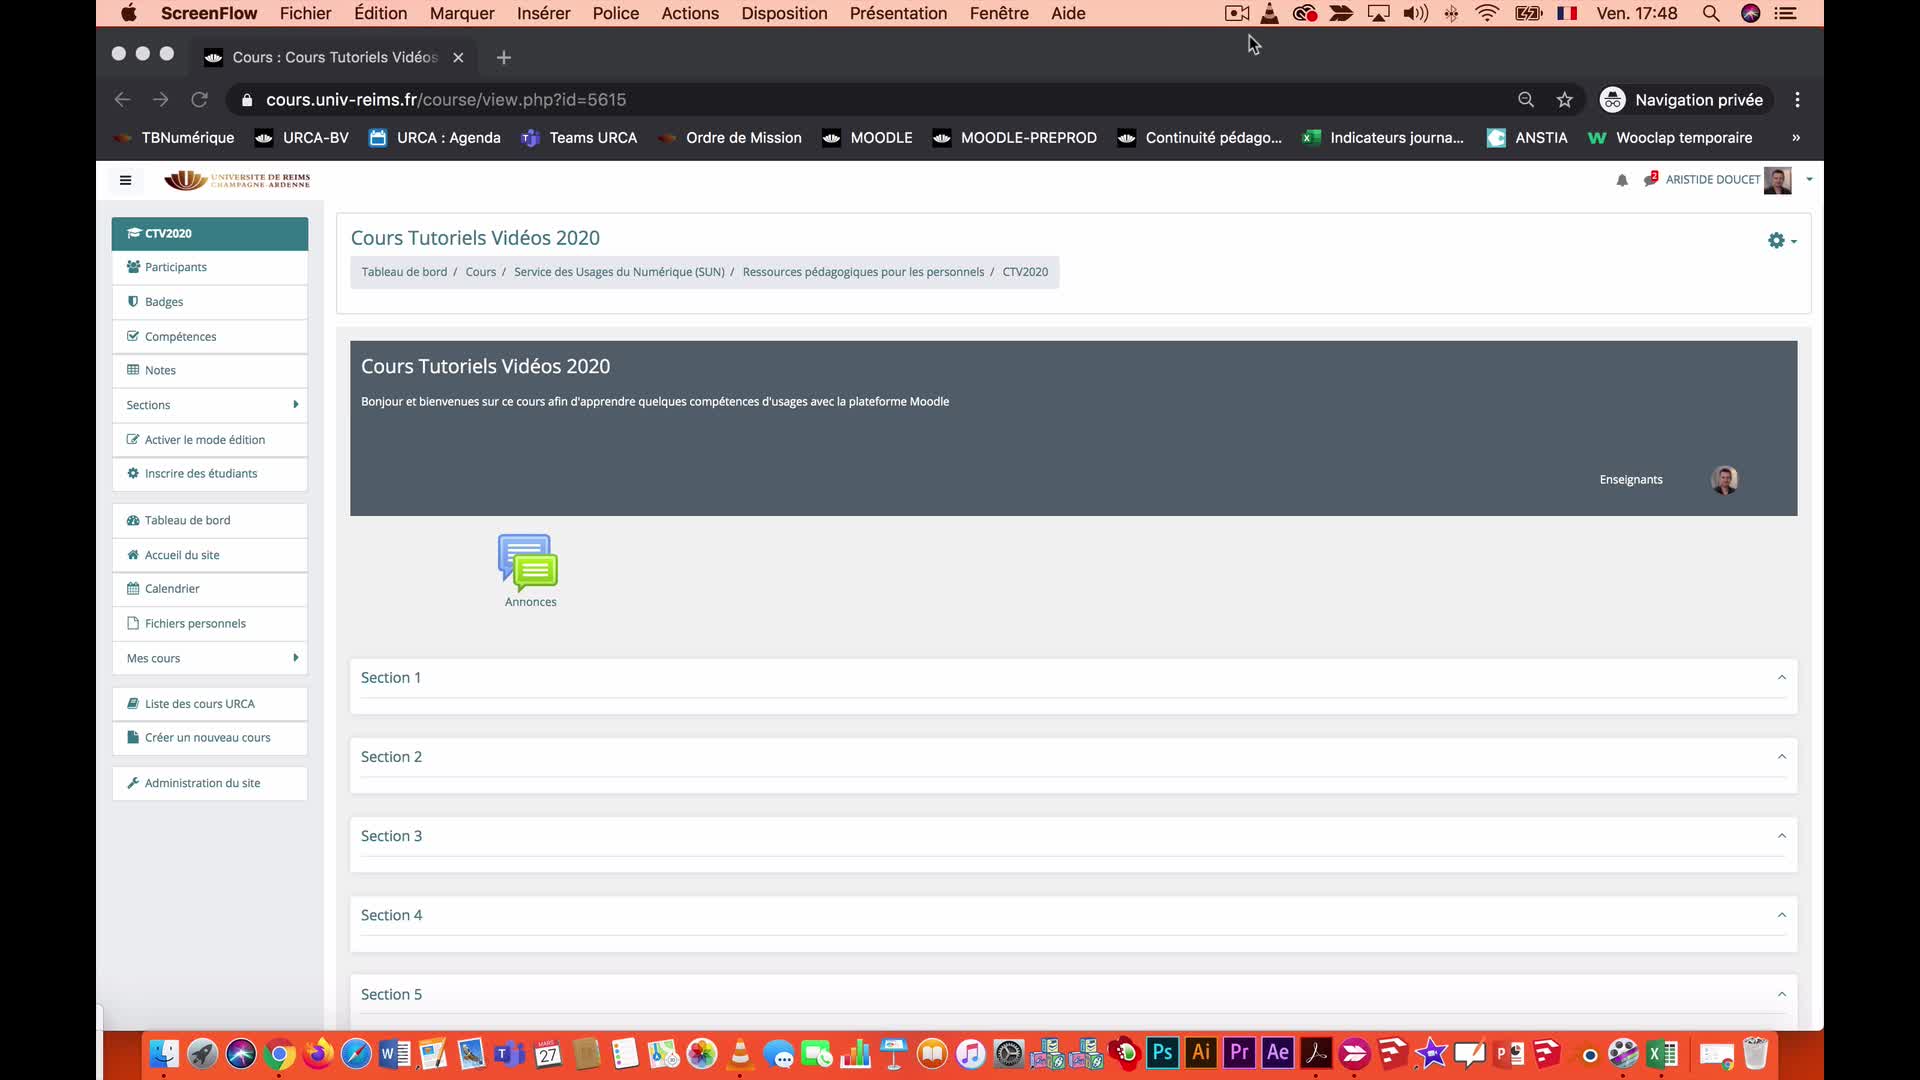Open the course settings gear menu
Screen dimensions: 1920x1080
(1781, 241)
